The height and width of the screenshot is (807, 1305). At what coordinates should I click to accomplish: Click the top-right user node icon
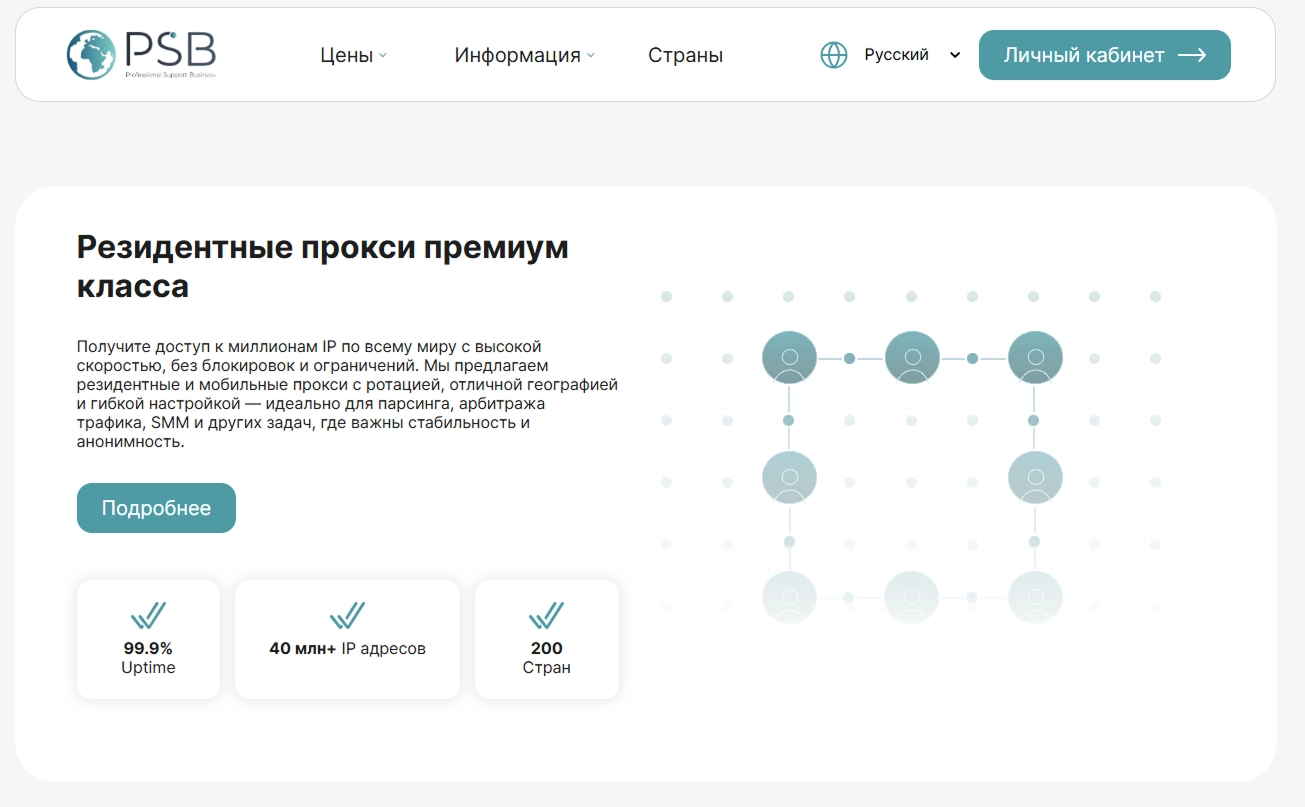(x=1034, y=356)
